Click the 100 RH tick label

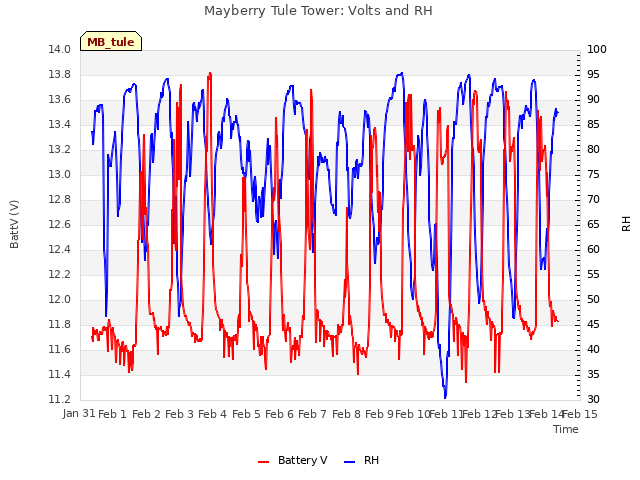[597, 50]
